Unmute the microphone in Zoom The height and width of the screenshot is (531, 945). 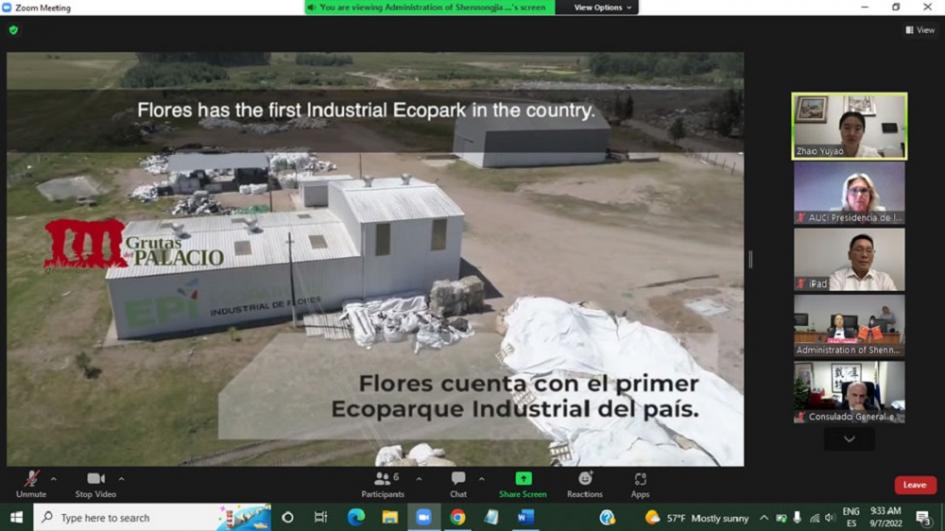(31, 485)
